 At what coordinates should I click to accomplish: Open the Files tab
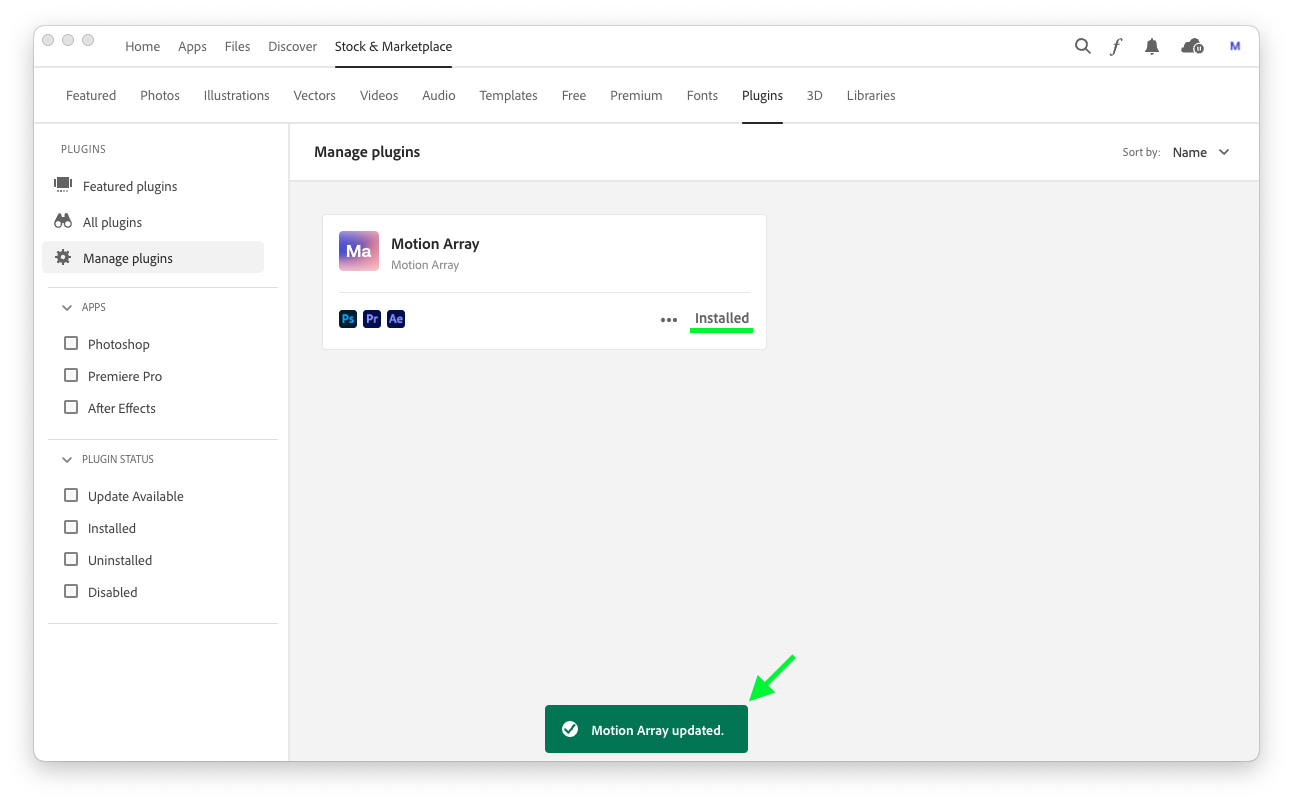[x=237, y=46]
